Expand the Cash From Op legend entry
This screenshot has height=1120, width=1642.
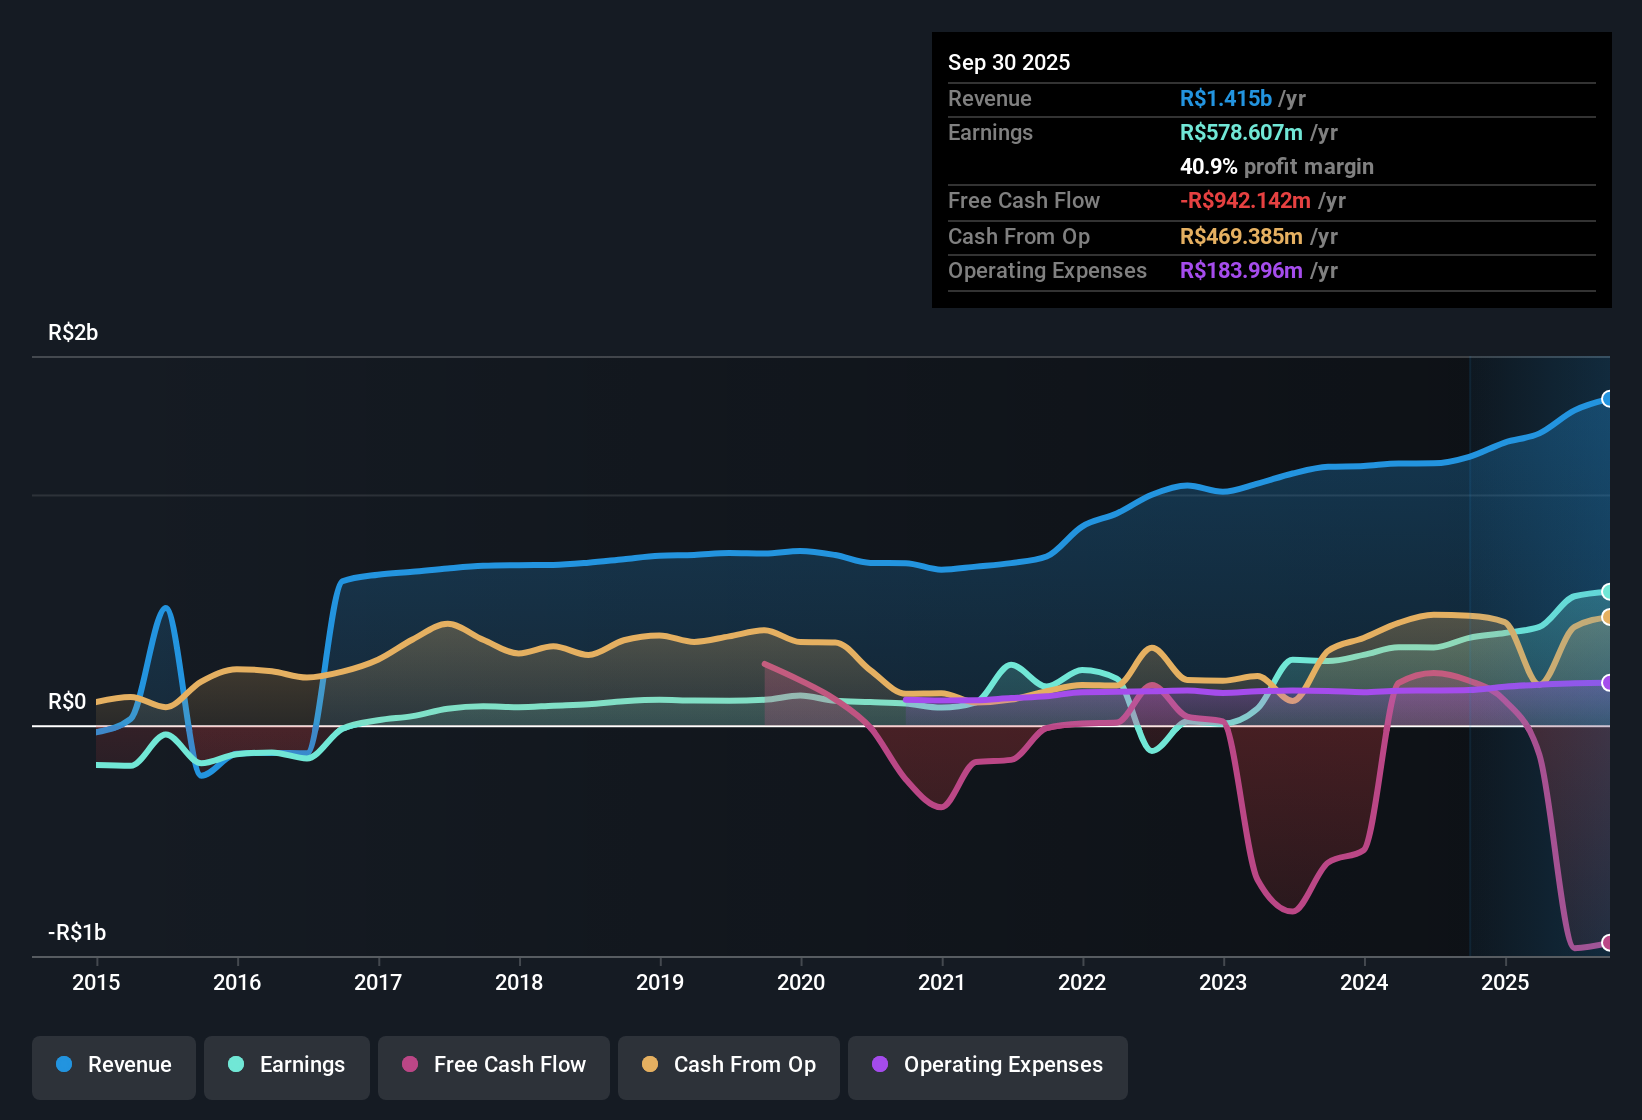[728, 1065]
